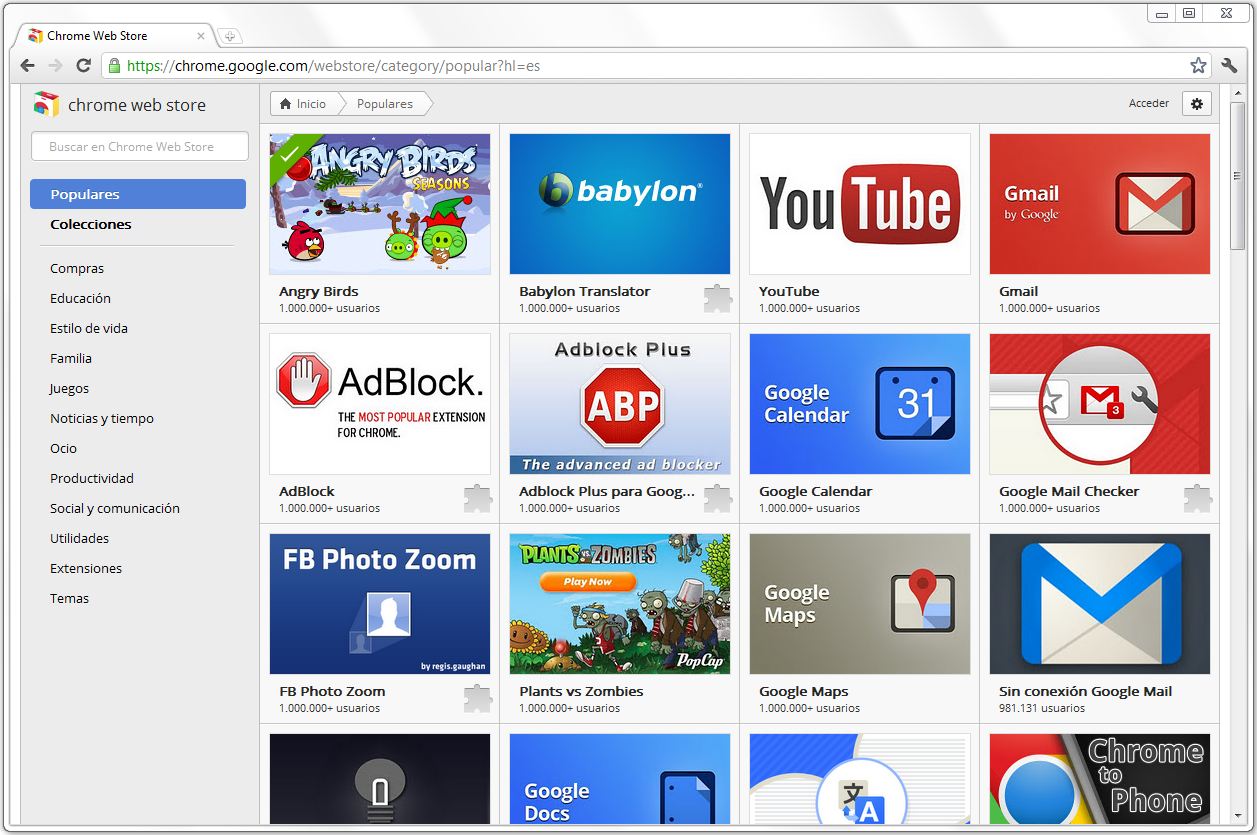Select the Populares sidebar item
This screenshot has width=1257, height=835.
[138, 194]
